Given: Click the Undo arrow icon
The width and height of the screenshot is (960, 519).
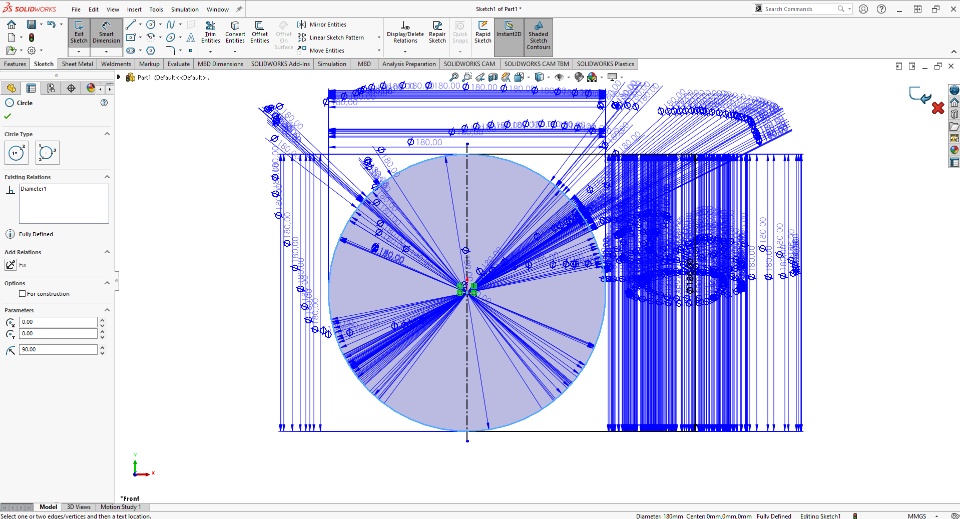Looking at the screenshot, I should 51,24.
